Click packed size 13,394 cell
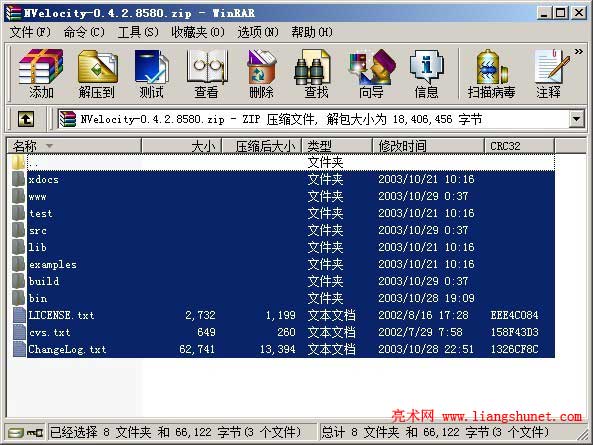 (277, 349)
